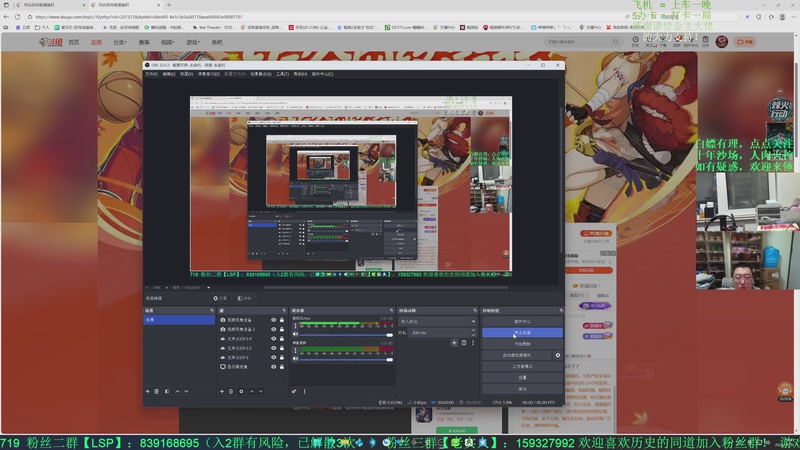Image resolution: width=800 pixels, height=450 pixels.
Task: Move the selected scene up
Action: tap(177, 391)
